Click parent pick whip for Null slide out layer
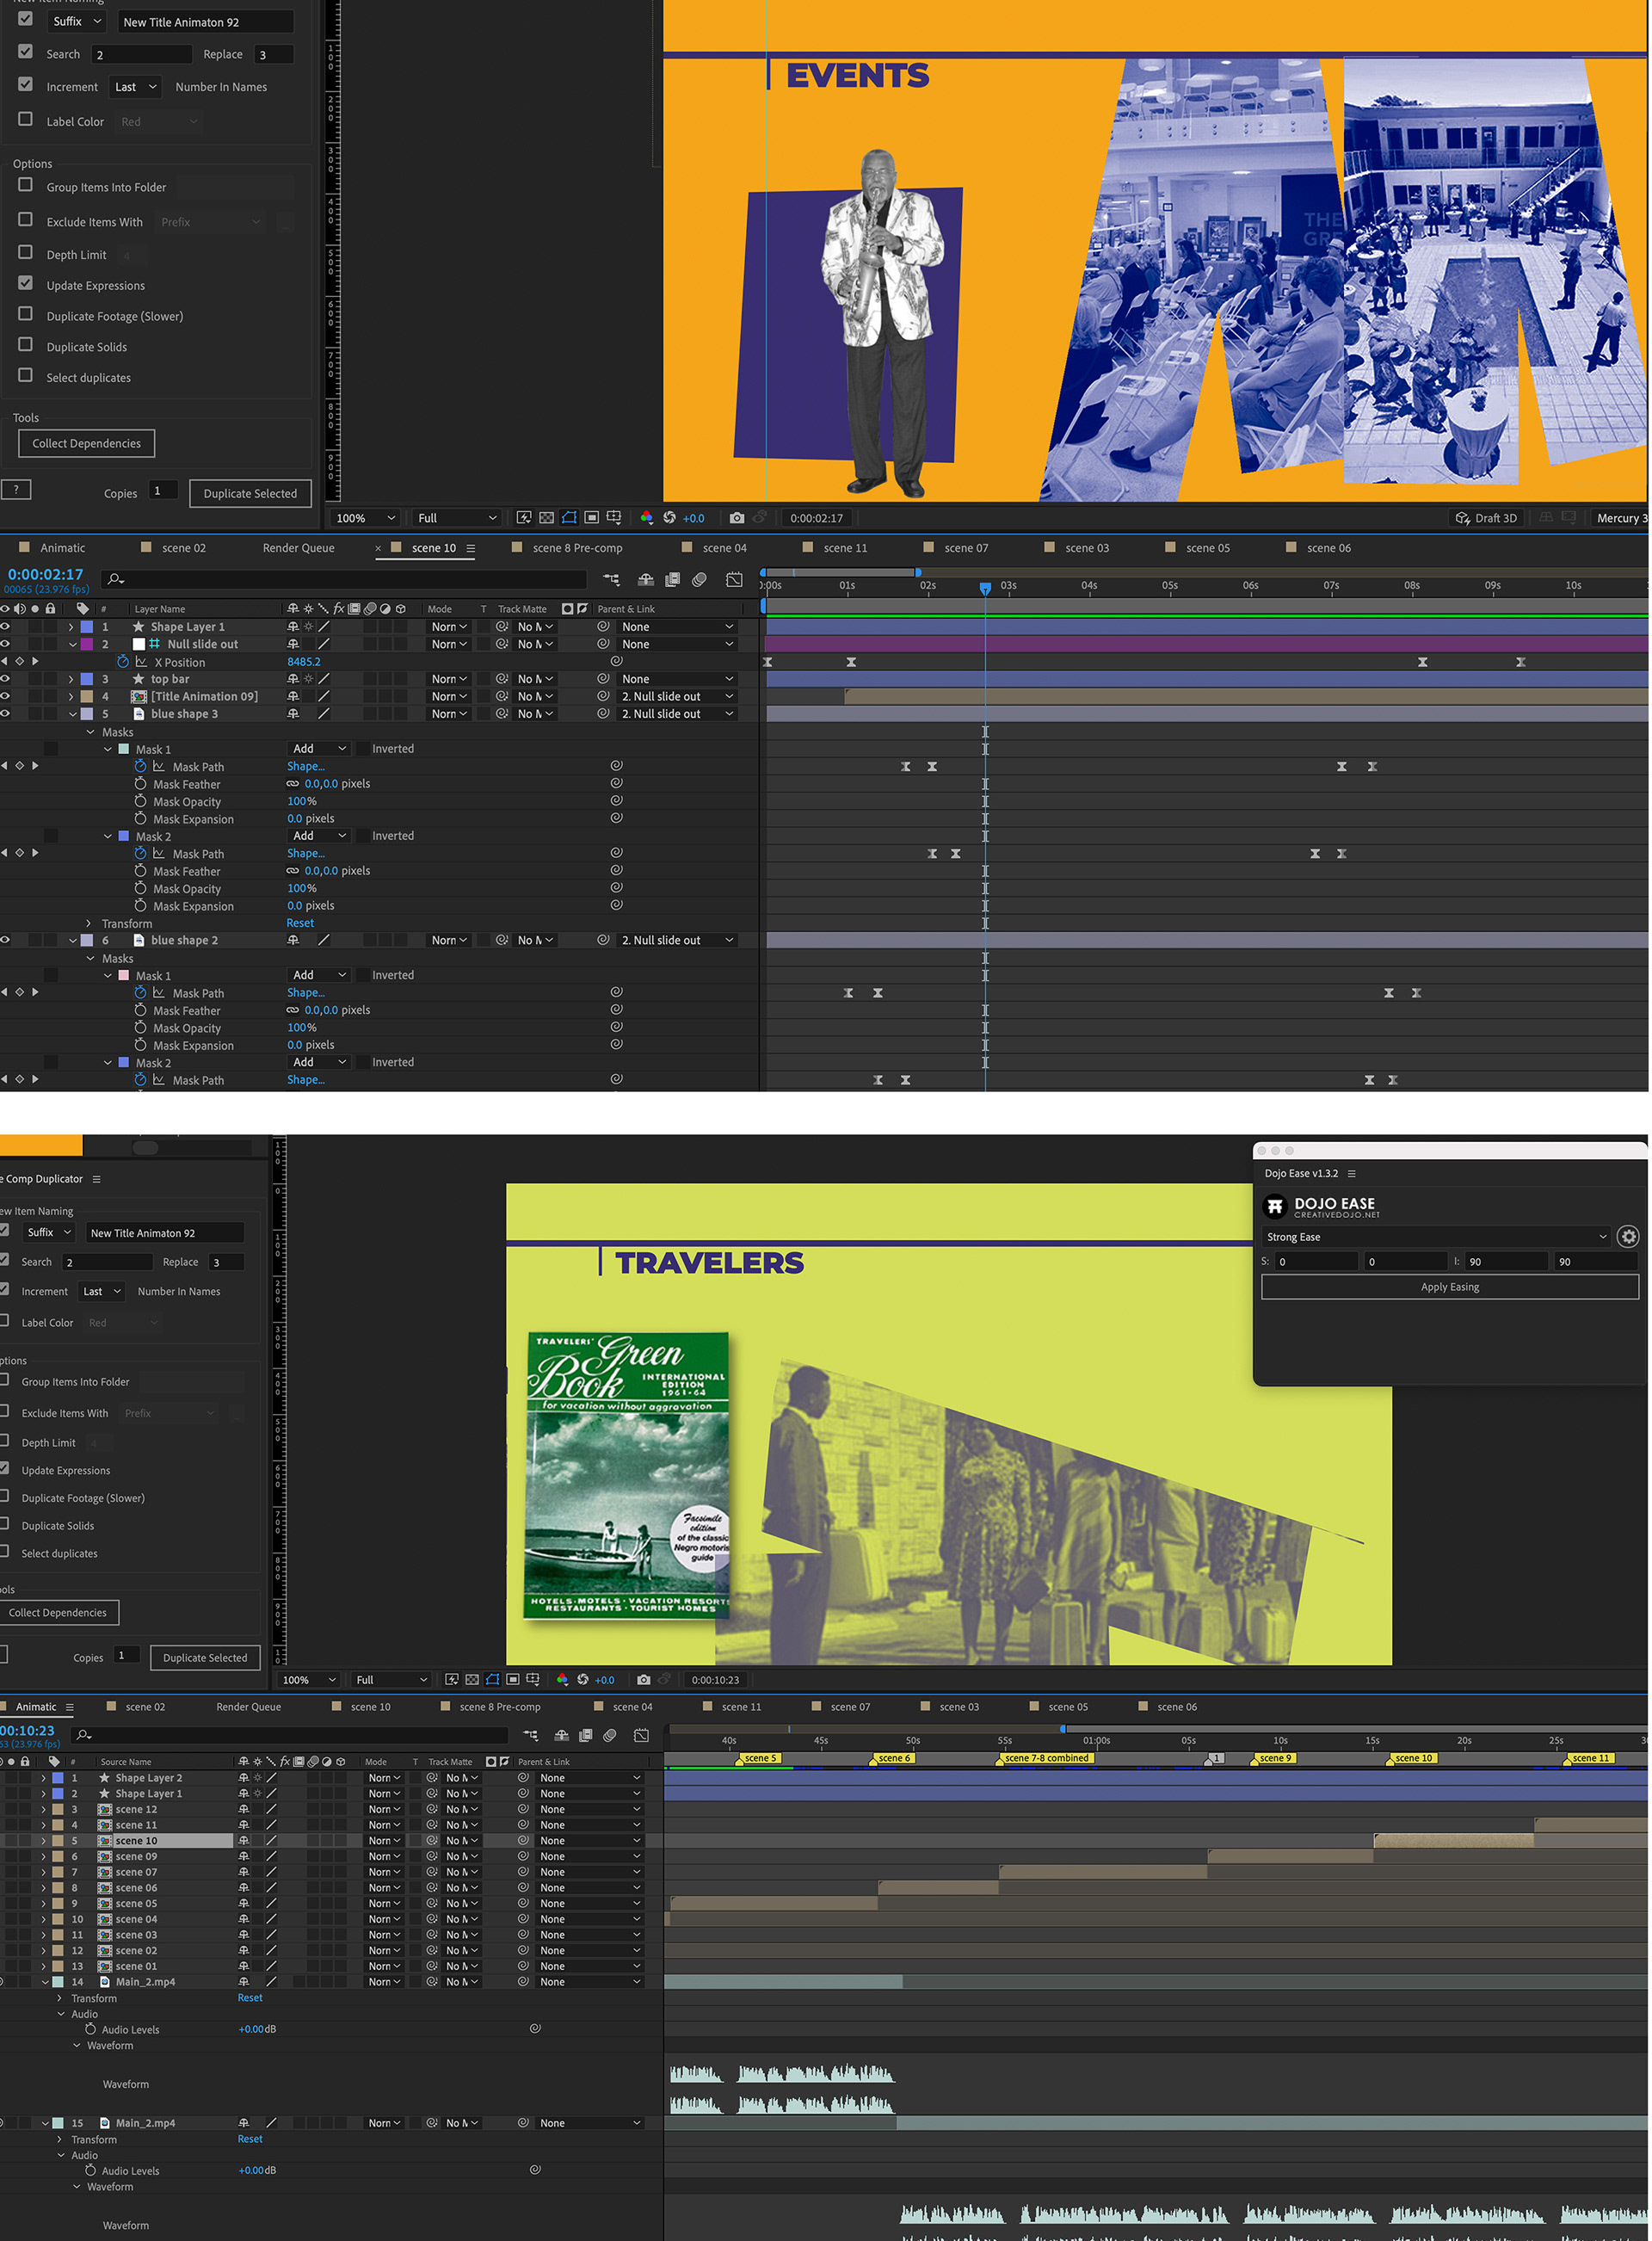Screen dimensions: 1652x2241 pos(603,644)
